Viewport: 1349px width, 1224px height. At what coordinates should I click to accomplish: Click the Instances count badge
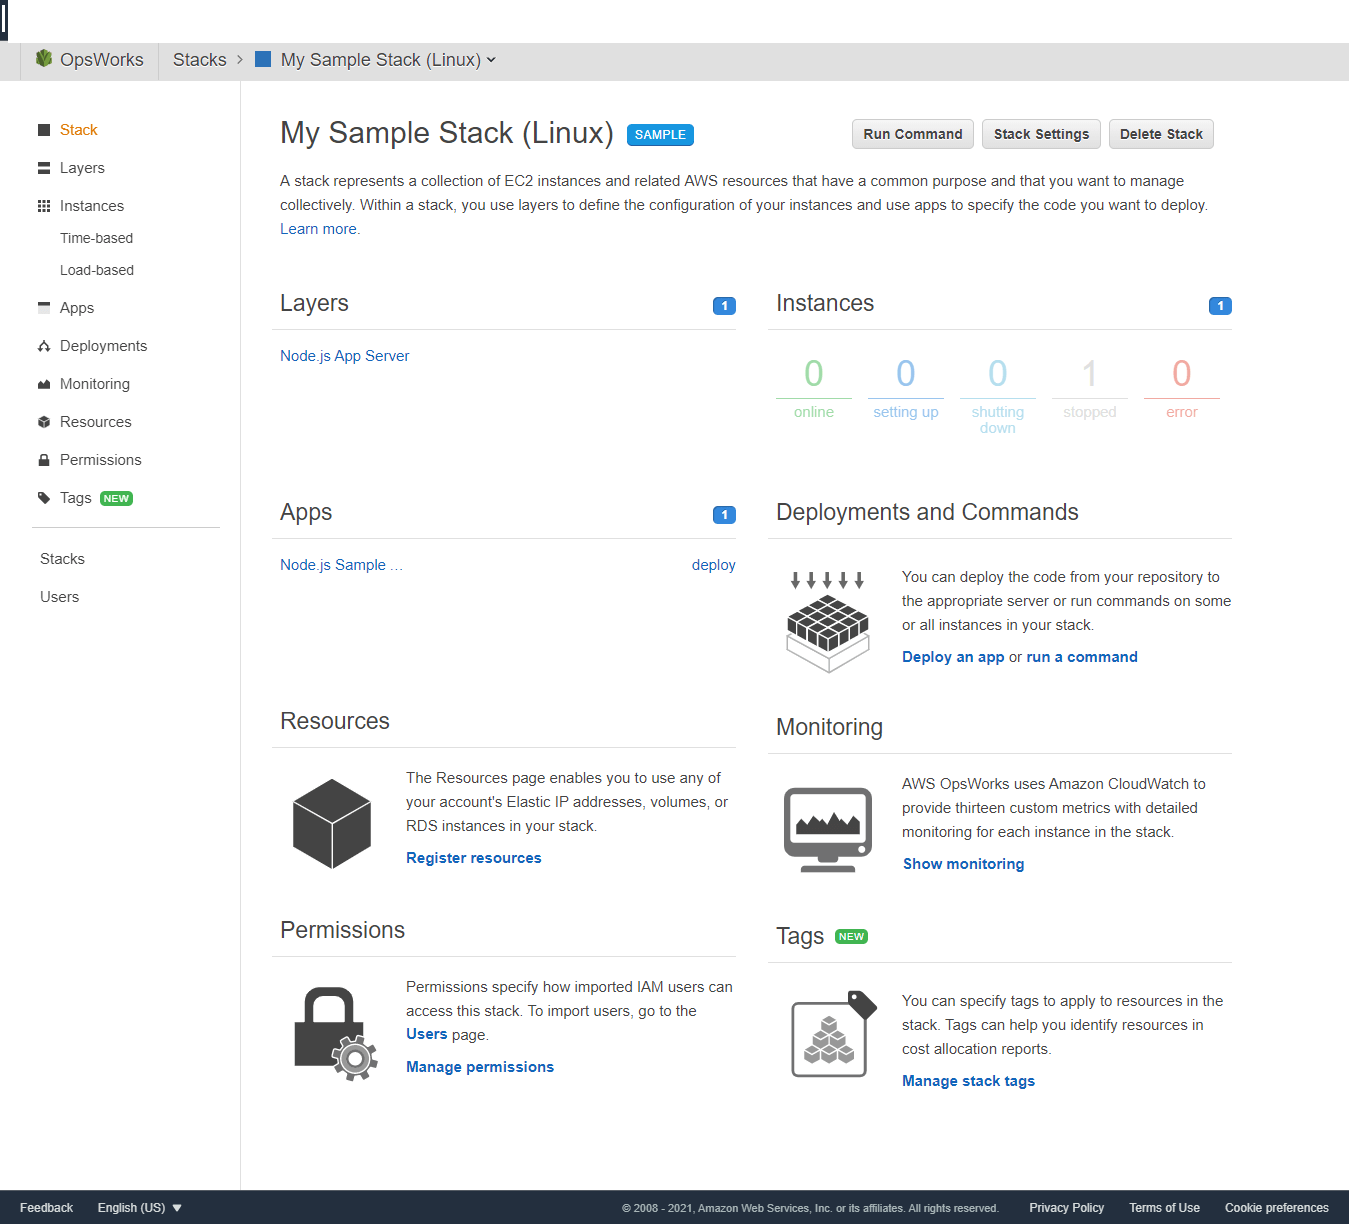(1220, 306)
